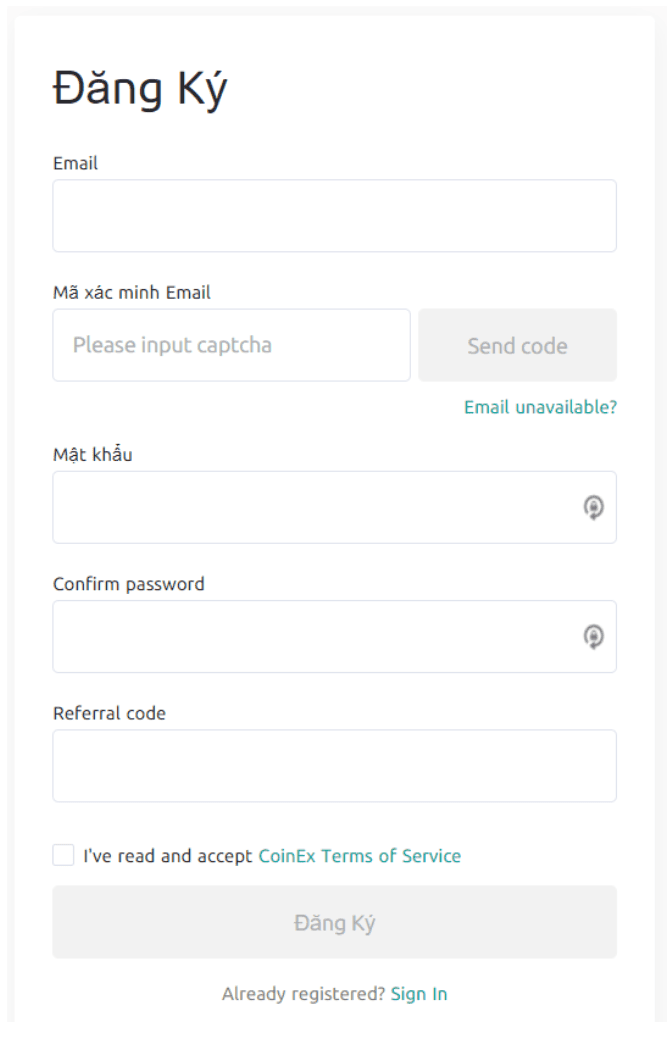Click the 'I've read and accept' text

(x=168, y=856)
